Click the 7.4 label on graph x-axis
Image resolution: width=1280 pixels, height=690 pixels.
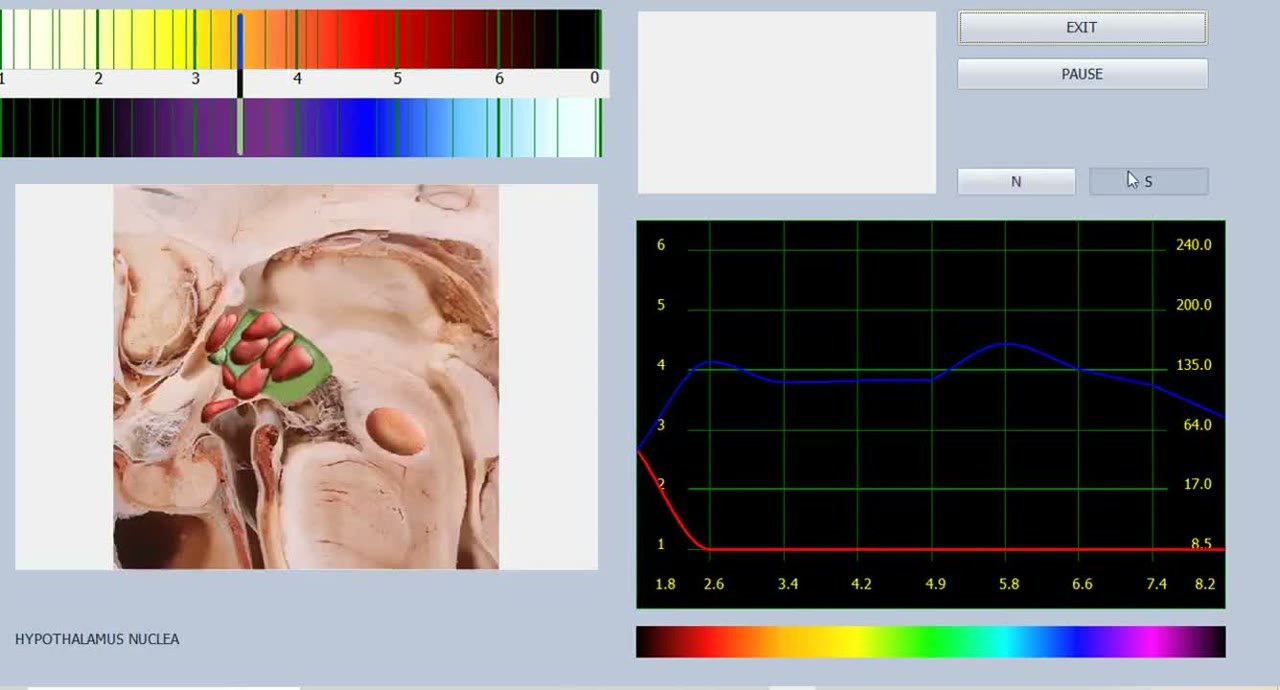click(1156, 584)
